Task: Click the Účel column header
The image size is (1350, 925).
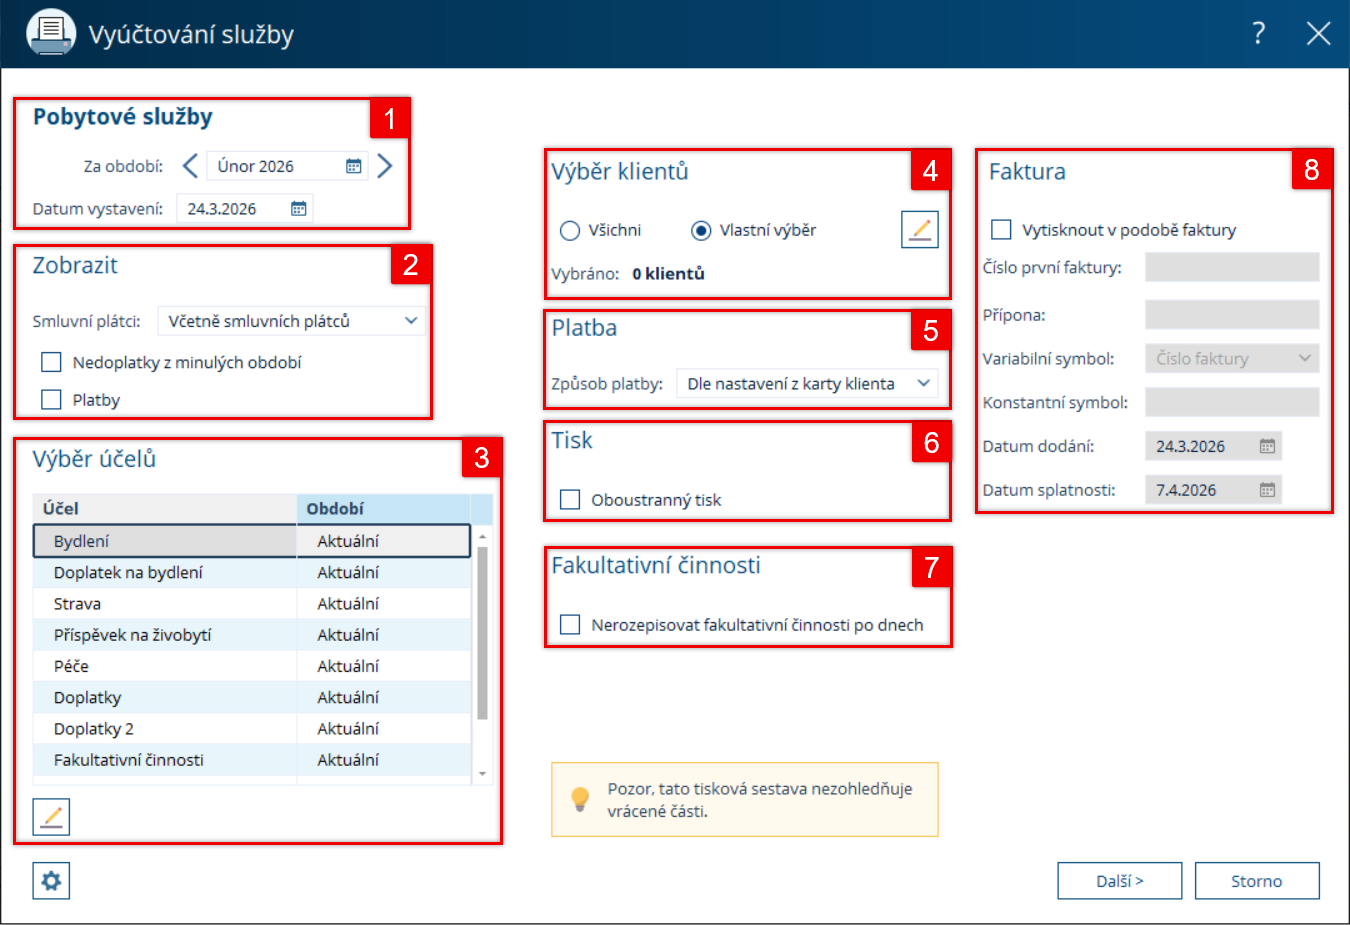Action: click(165, 509)
